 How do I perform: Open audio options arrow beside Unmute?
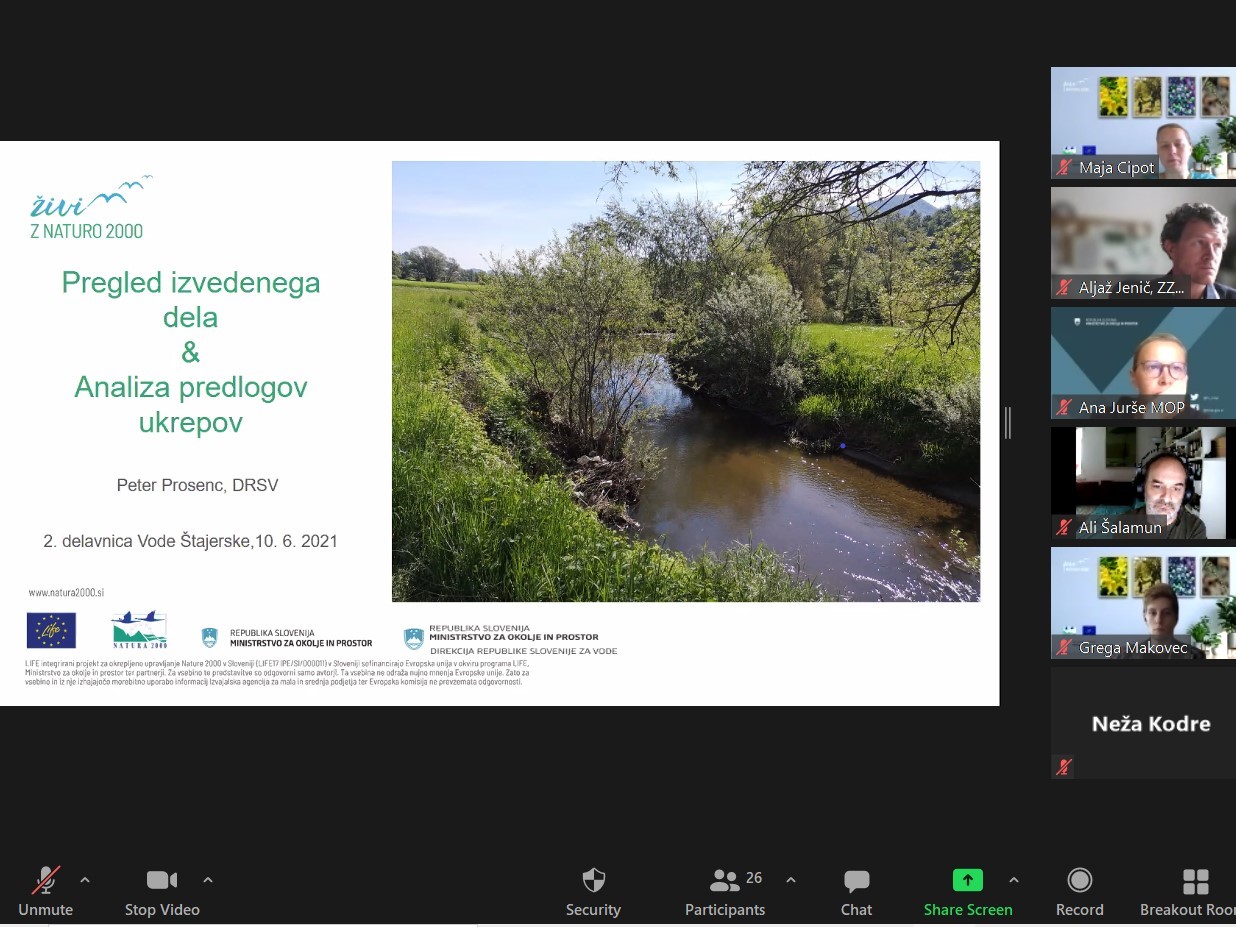[x=85, y=880]
